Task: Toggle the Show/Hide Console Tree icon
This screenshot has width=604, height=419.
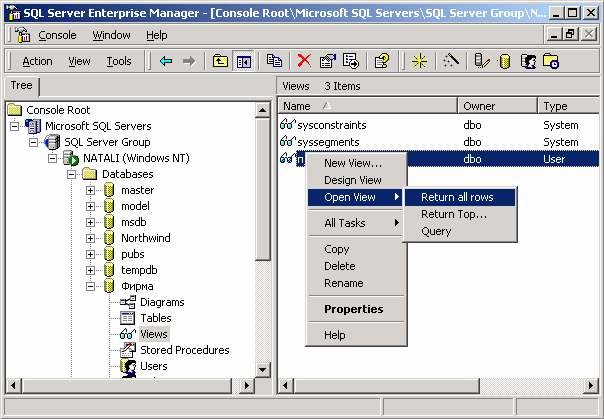Action: pyautogui.click(x=244, y=61)
